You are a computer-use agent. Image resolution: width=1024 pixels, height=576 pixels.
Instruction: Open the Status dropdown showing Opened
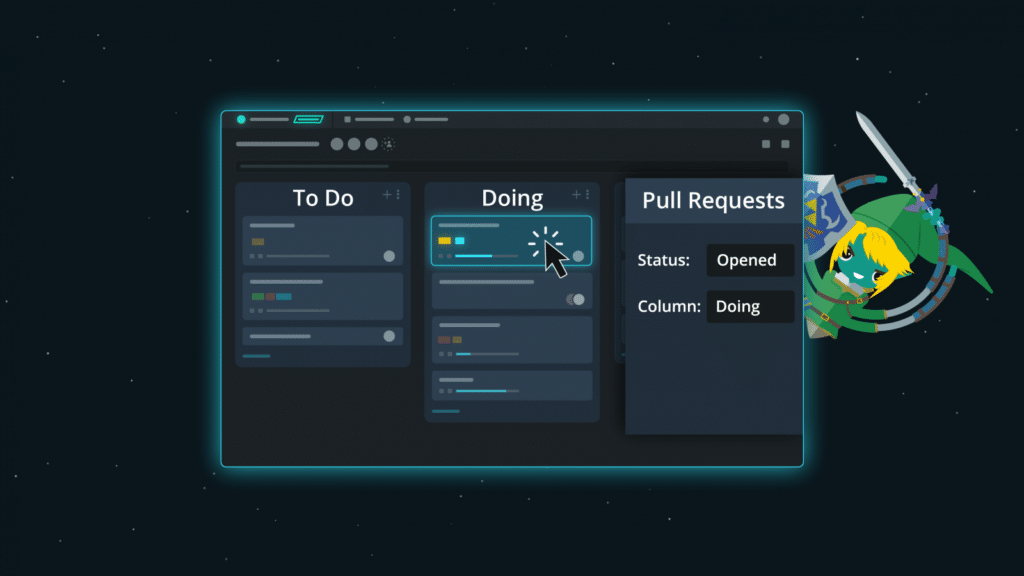point(750,260)
